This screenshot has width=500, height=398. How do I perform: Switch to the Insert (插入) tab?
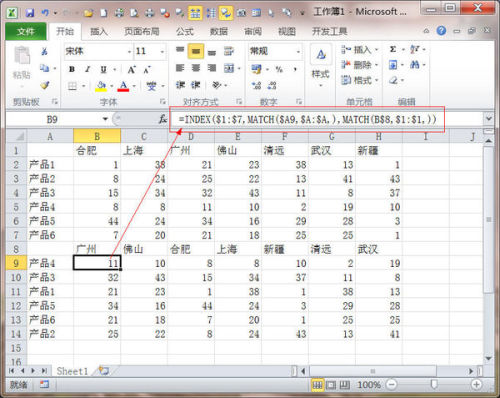tap(99, 32)
